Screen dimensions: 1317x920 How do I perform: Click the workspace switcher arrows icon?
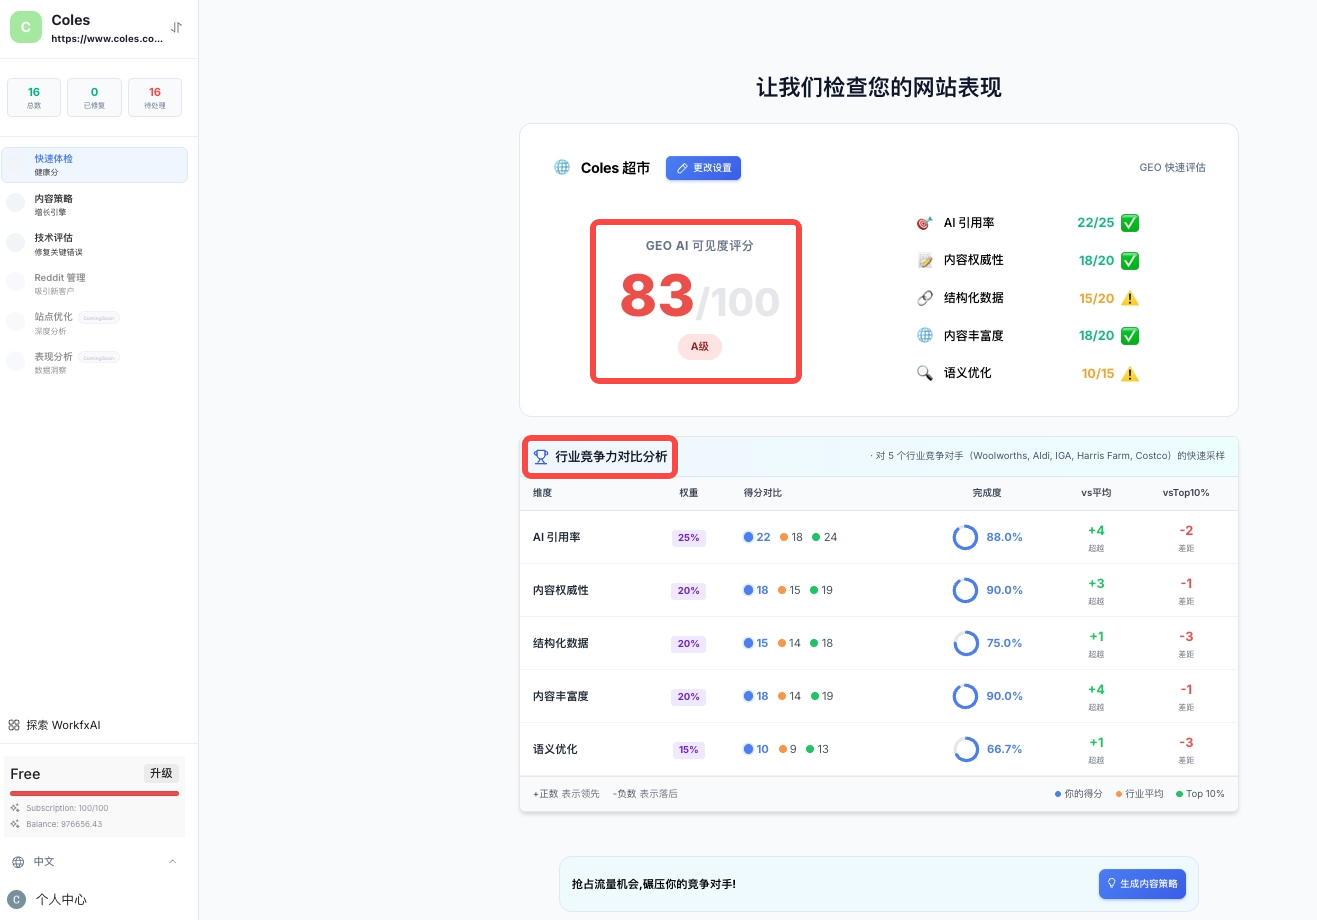[x=176, y=28]
